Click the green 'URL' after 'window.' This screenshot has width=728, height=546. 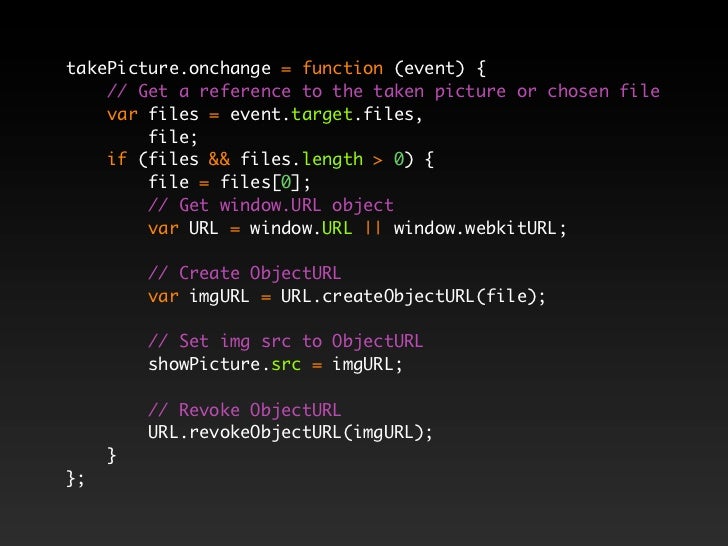(x=337, y=228)
